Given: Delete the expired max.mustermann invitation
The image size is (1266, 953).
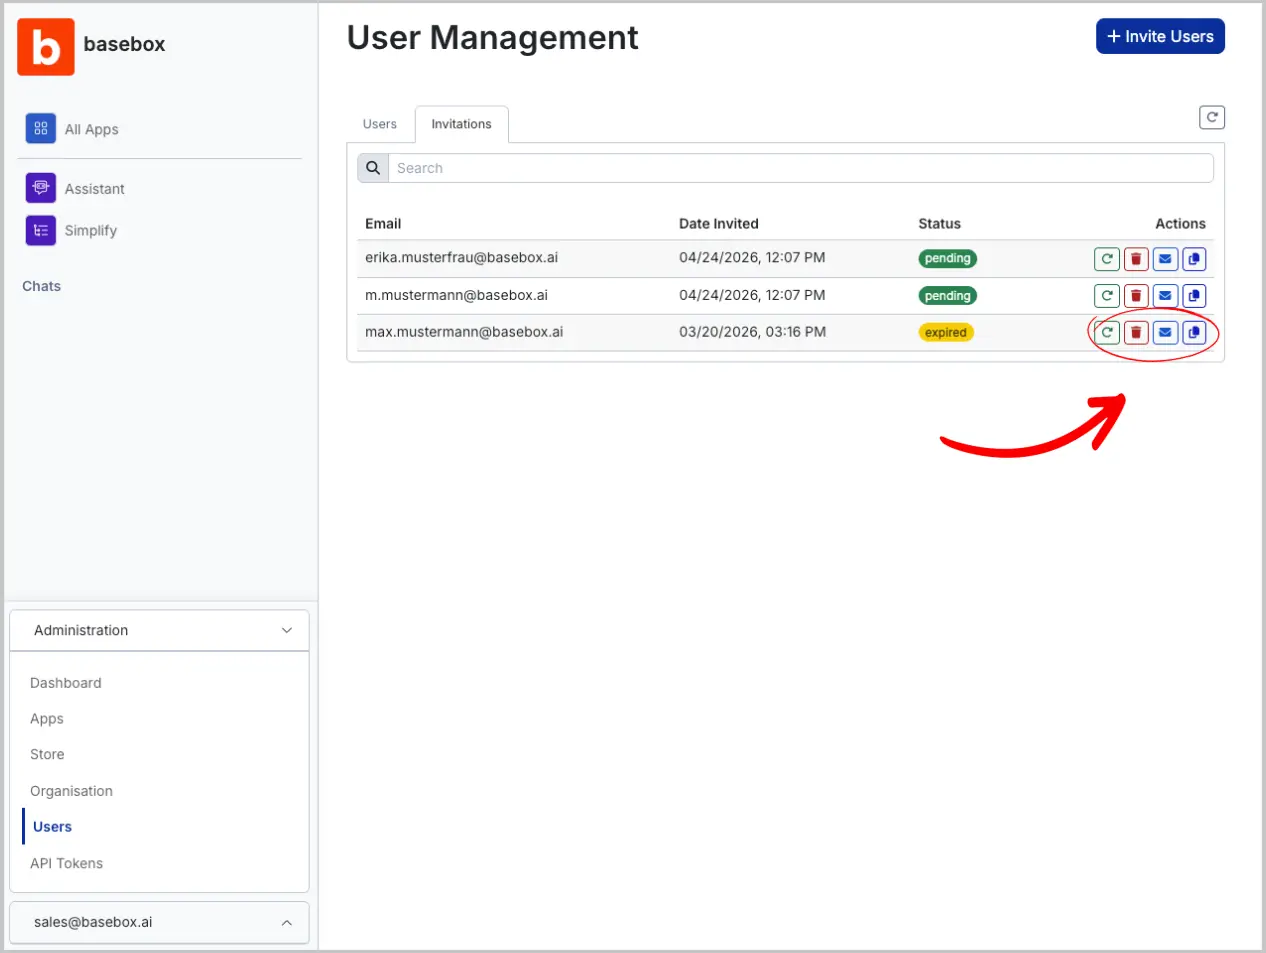Looking at the screenshot, I should (1135, 332).
